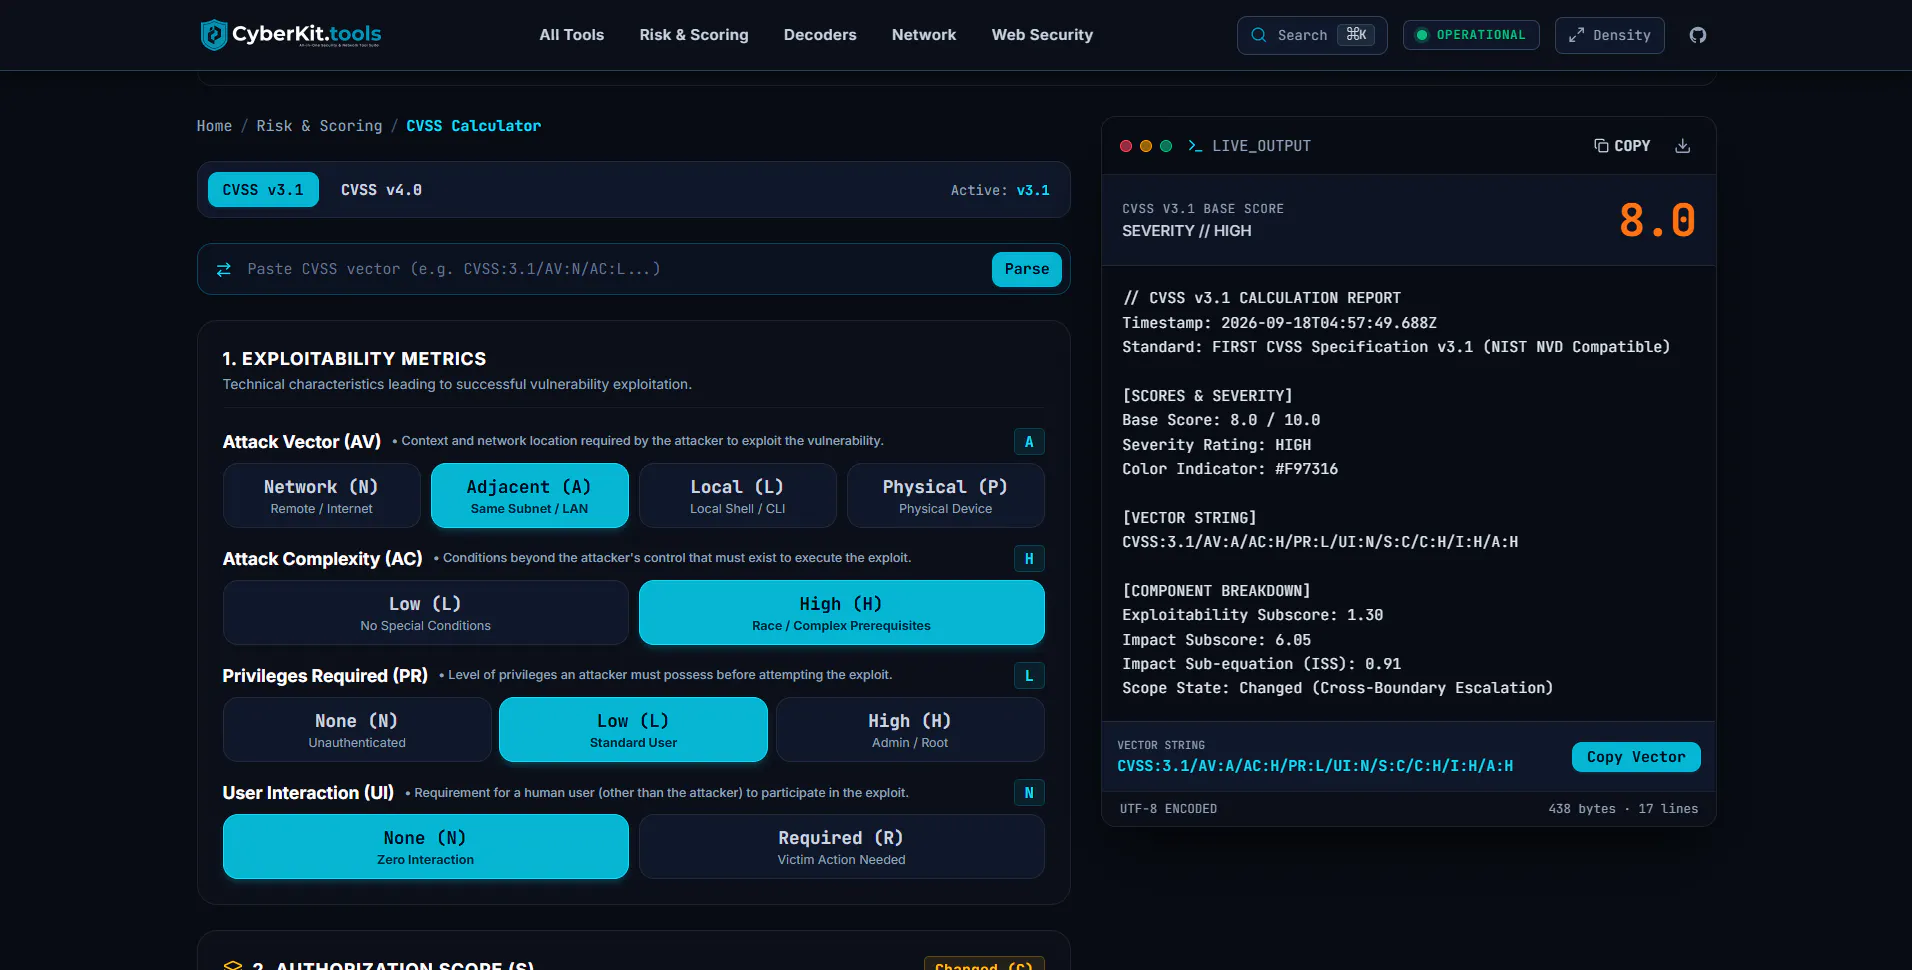Set Attack Complexity to High (H)
Image resolution: width=1912 pixels, height=970 pixels.
[842, 613]
